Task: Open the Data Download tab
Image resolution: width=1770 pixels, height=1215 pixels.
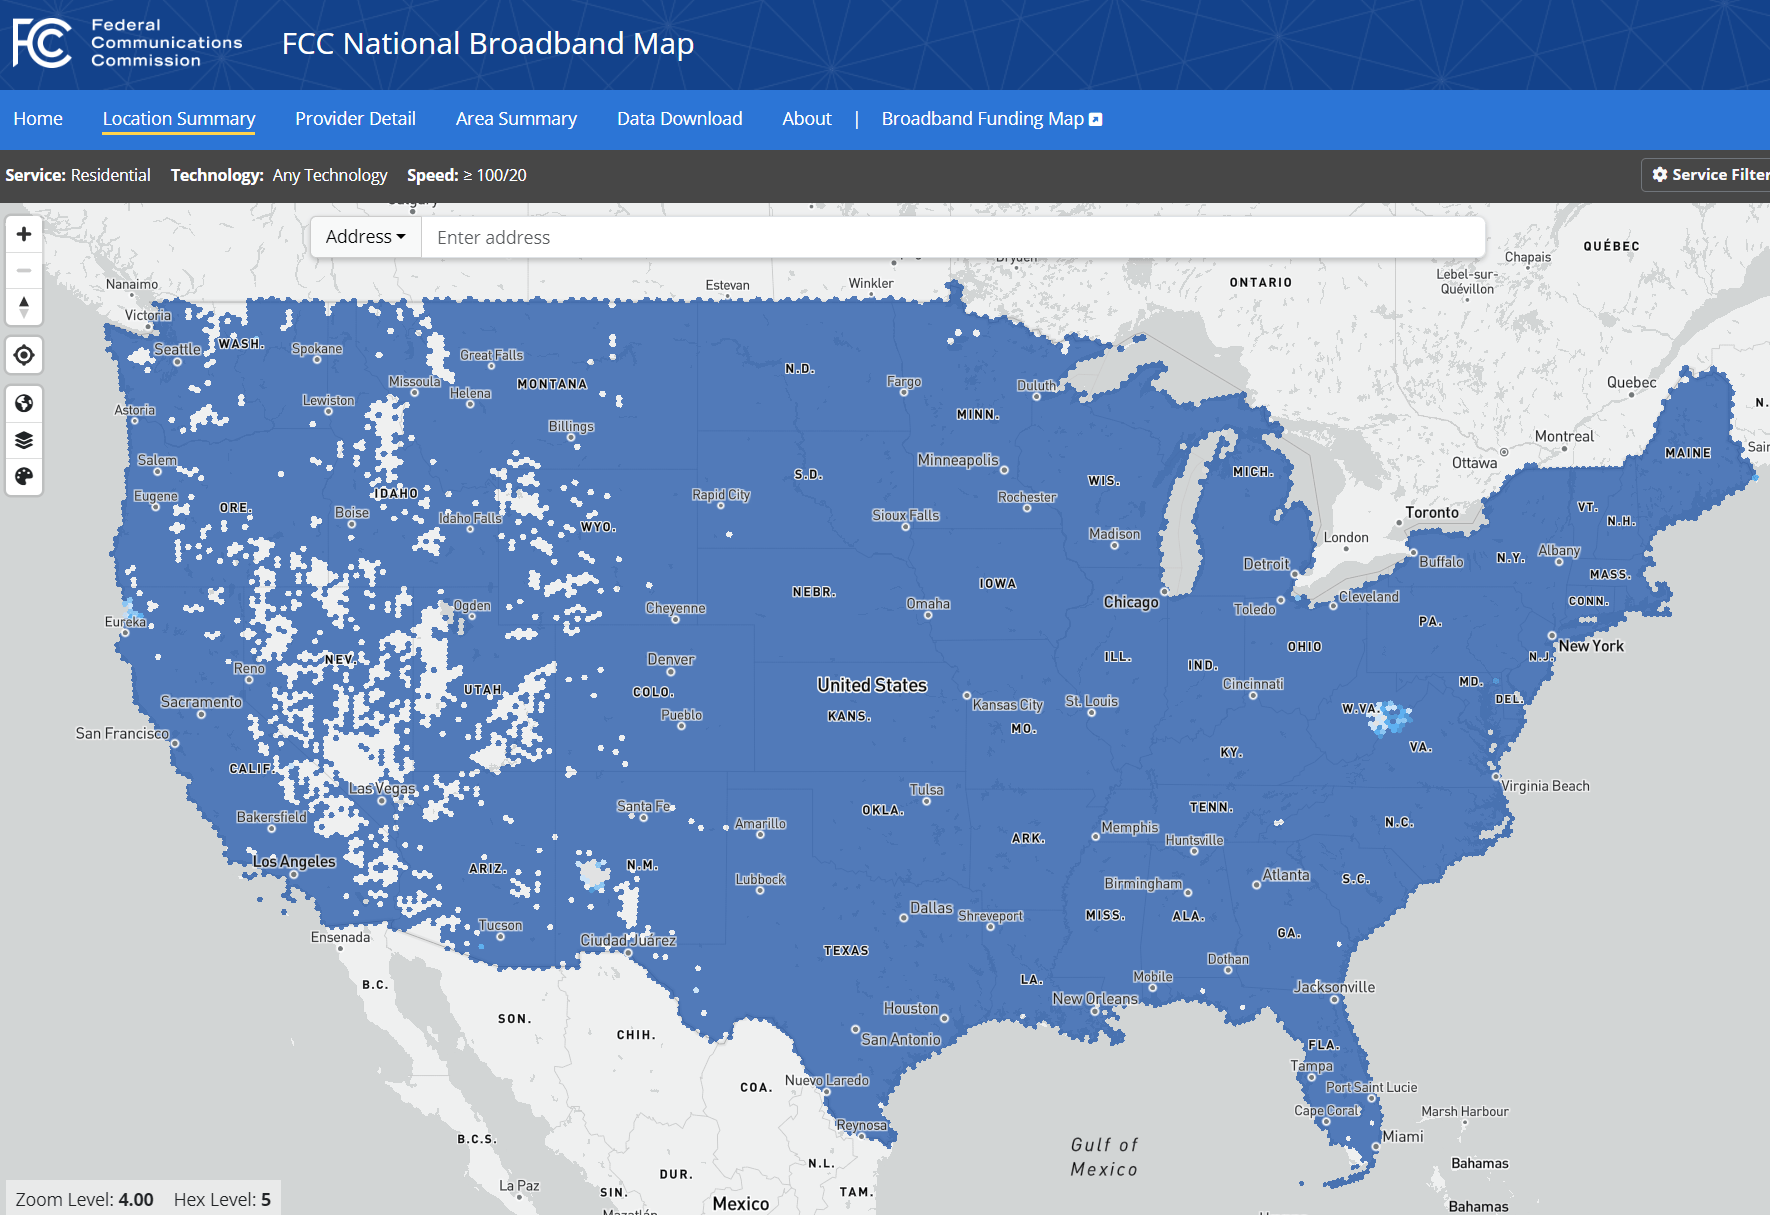Action: 680,119
